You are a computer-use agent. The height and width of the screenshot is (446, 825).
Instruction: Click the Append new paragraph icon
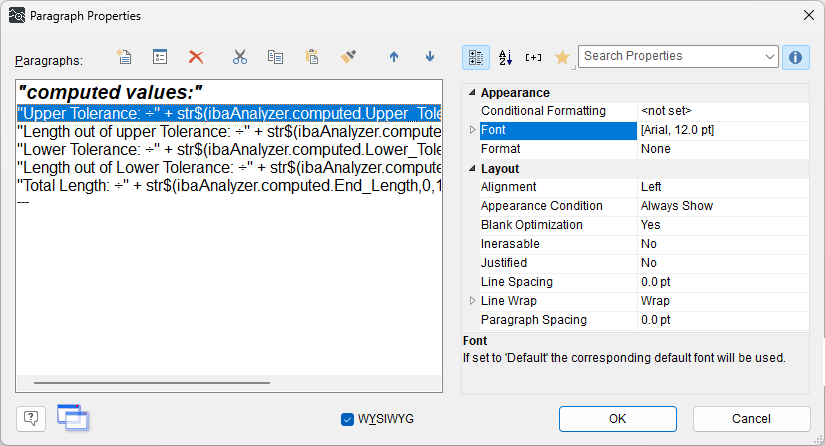tap(124, 57)
